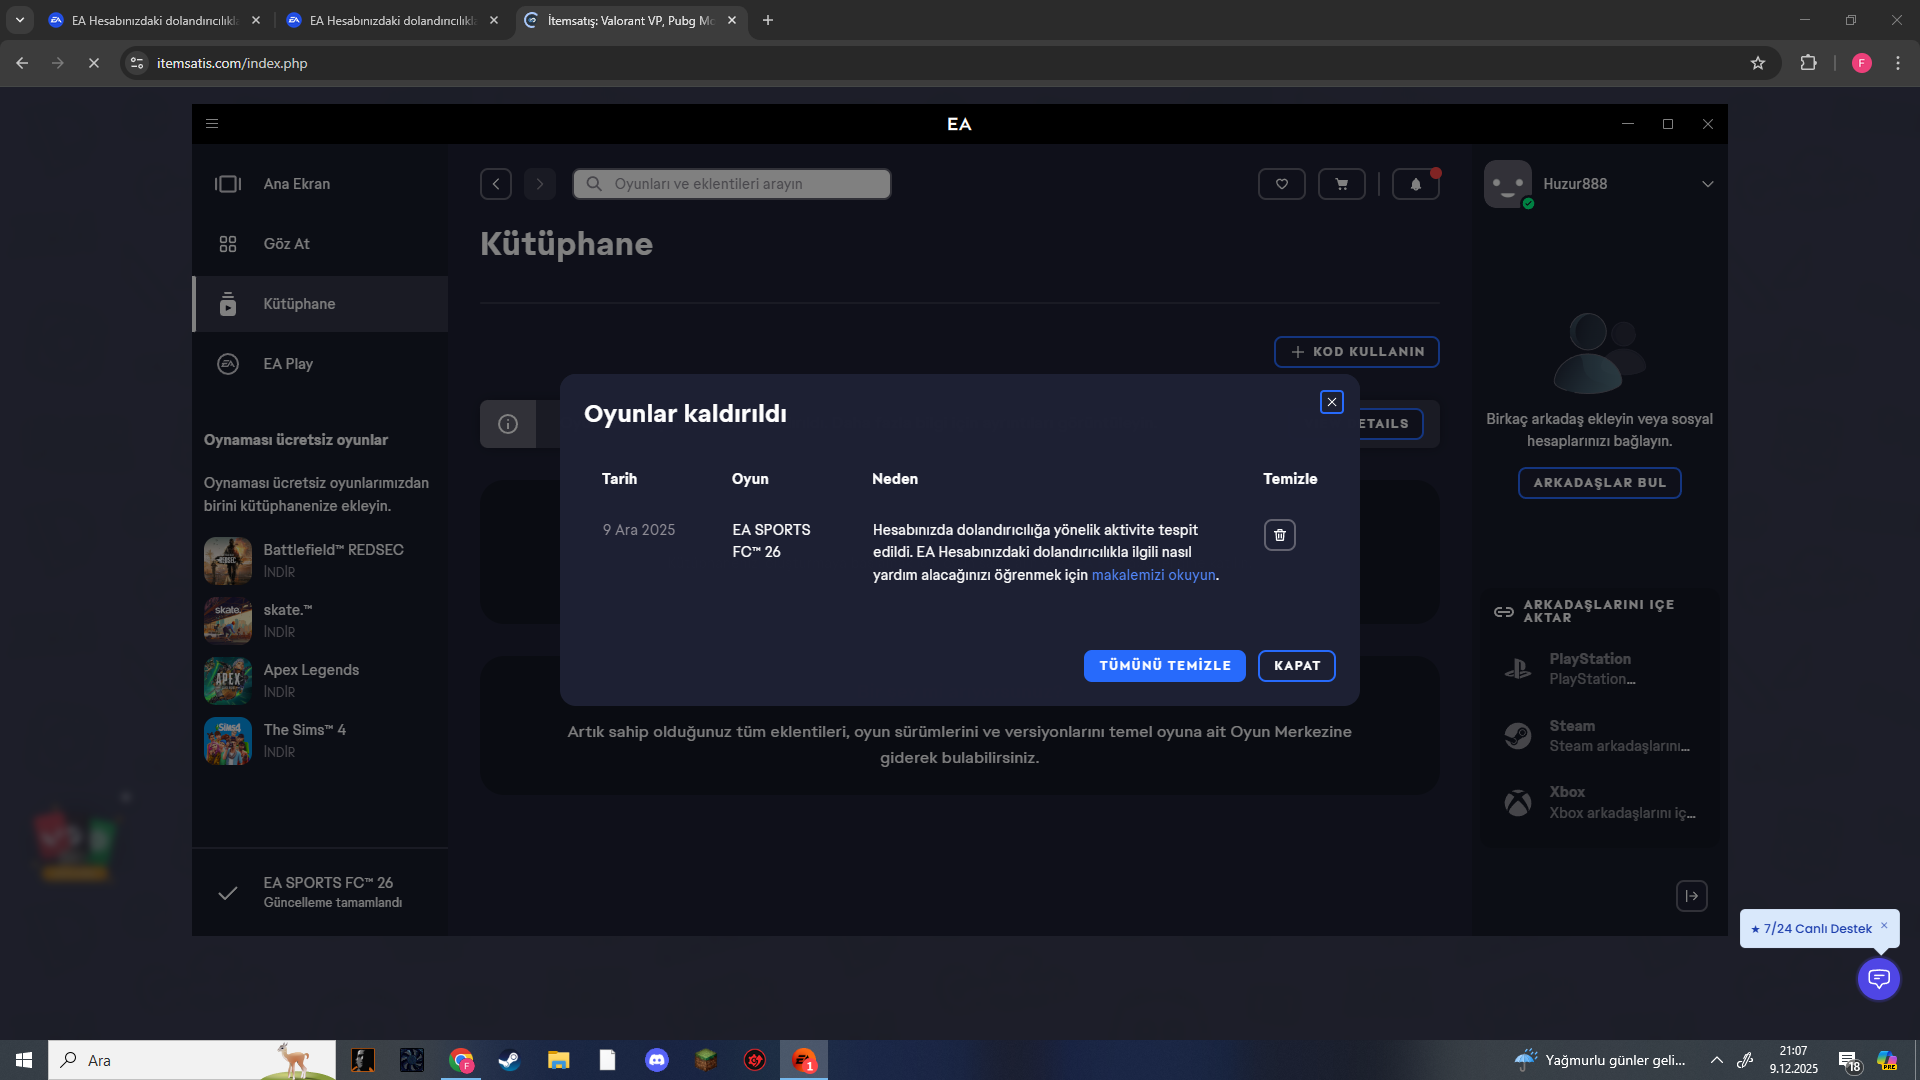Click the Huzur888 profile avatar
The image size is (1920, 1080).
pyautogui.click(x=1508, y=184)
